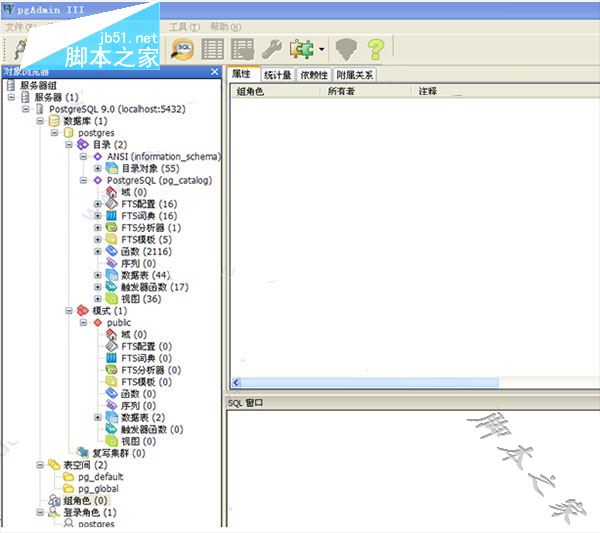Collapse PostgreSQL 9.0 server node
The image size is (600, 533).
click(26, 109)
